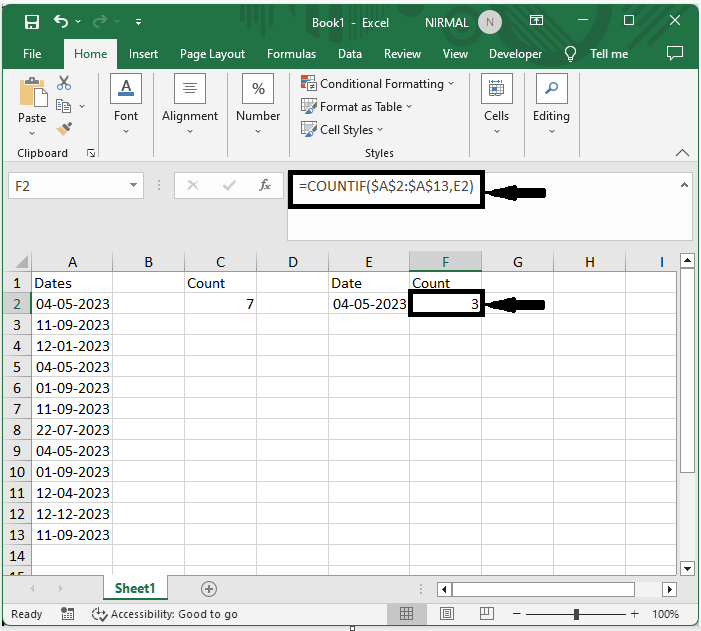Click the Select All corner triangle

(19, 261)
